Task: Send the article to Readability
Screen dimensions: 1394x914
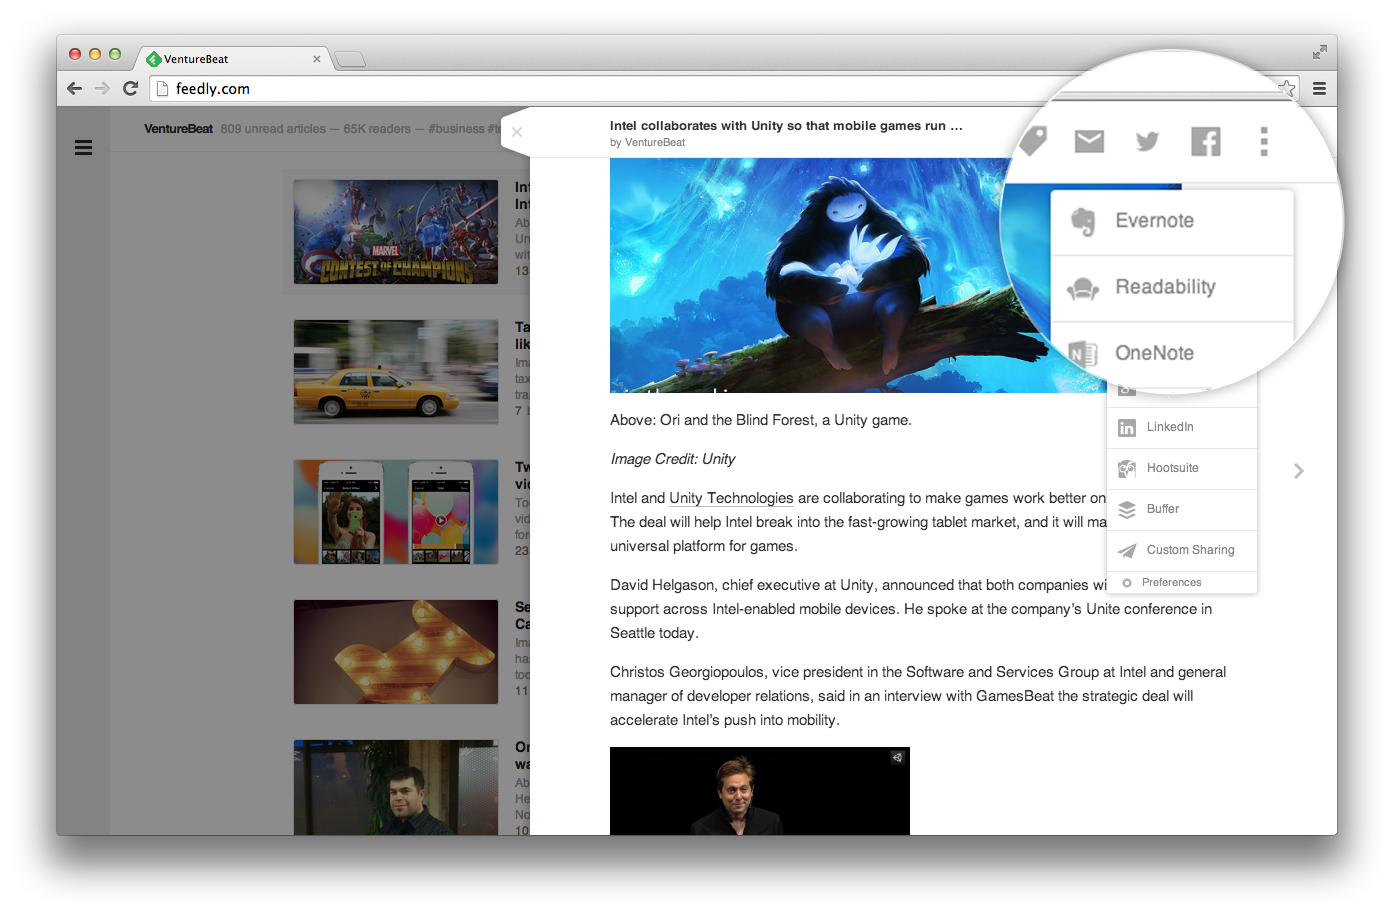Action: coord(1164,287)
